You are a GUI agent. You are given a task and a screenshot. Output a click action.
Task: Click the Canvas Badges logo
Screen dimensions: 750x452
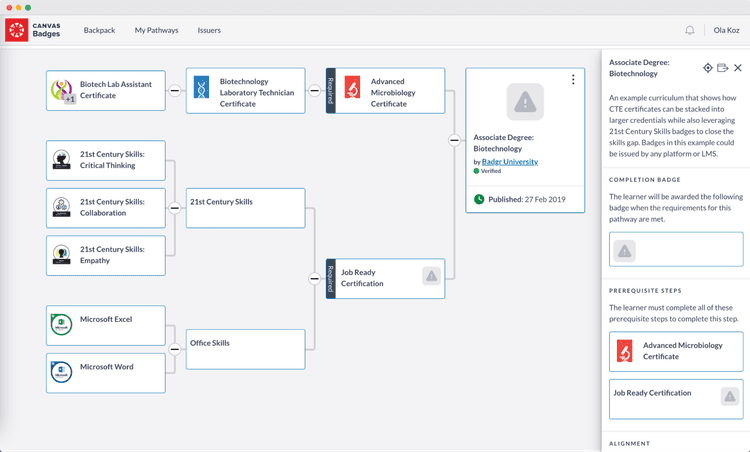[33, 30]
